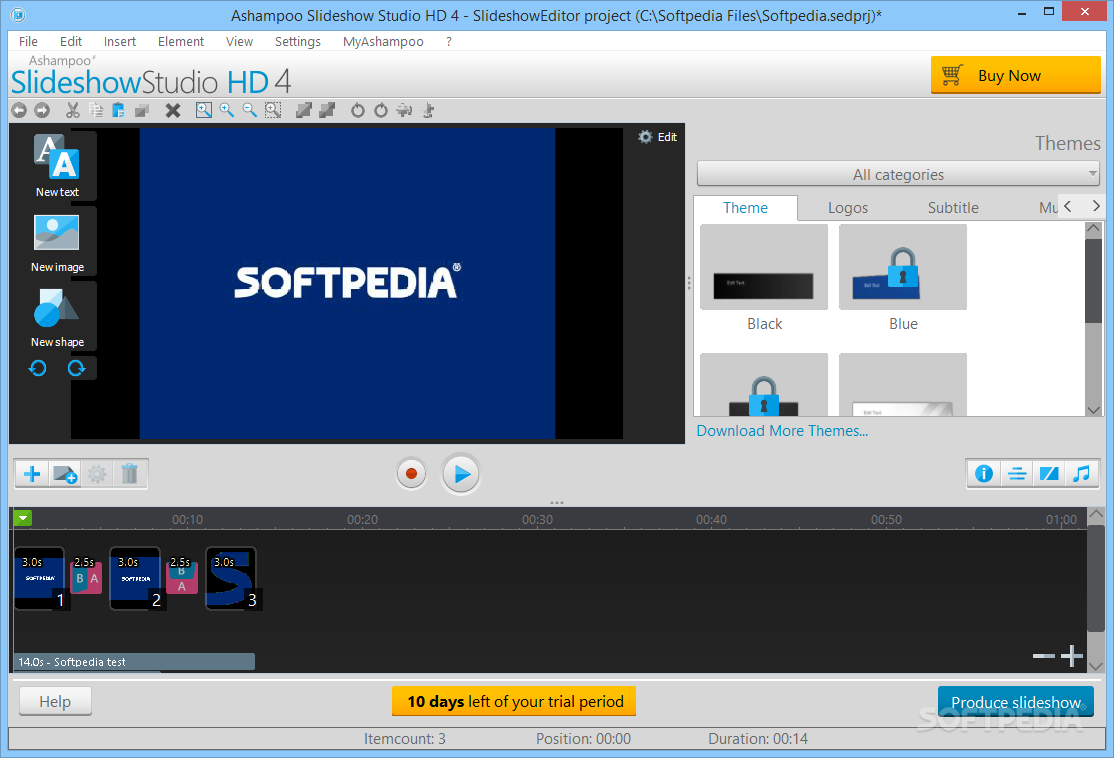Zoom out with the minus magnifier

[x=249, y=110]
